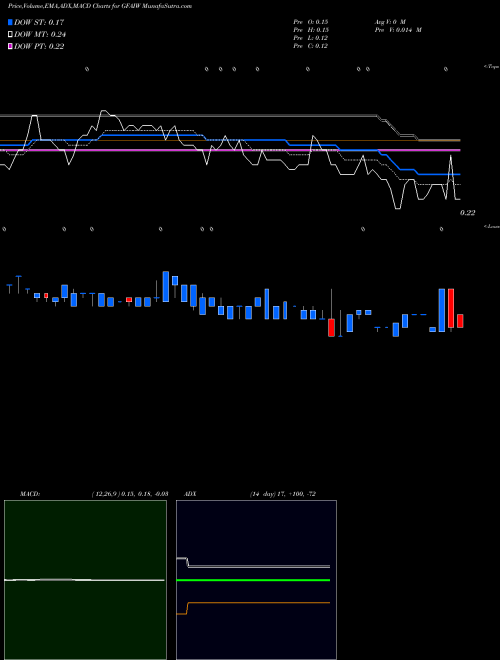Select the 'DOW ST: 0.17' legend label
Image resolution: width=500 pixels, height=660 pixels.
point(39,22)
